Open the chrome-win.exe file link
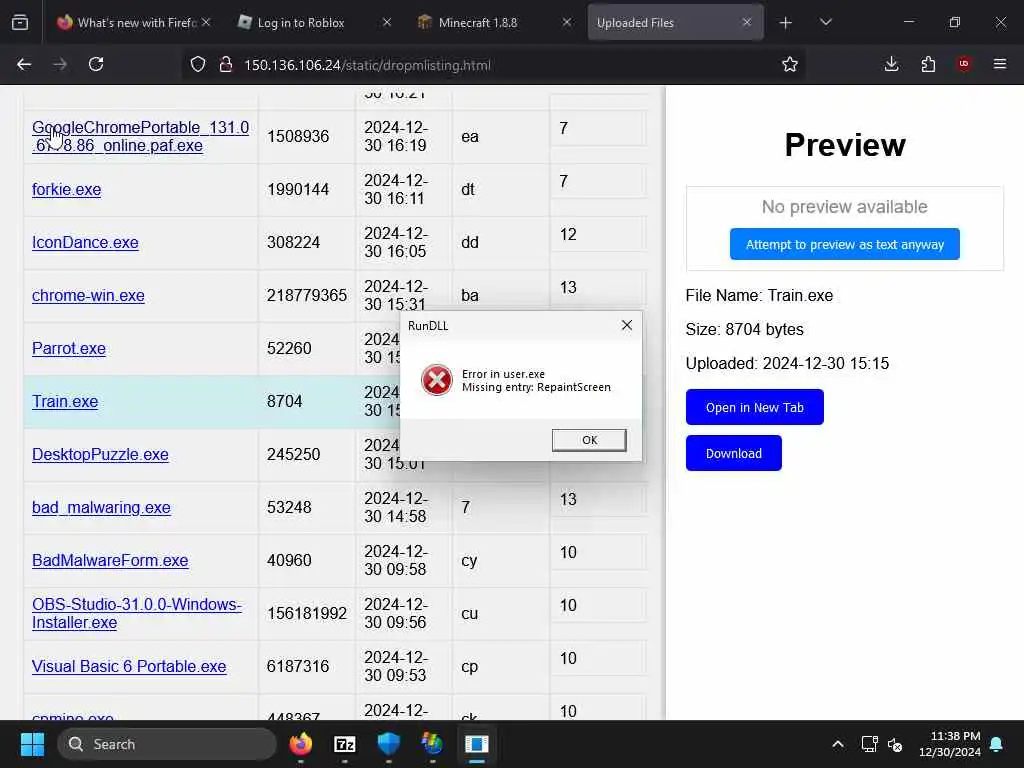1024x768 pixels. pyautogui.click(x=88, y=295)
